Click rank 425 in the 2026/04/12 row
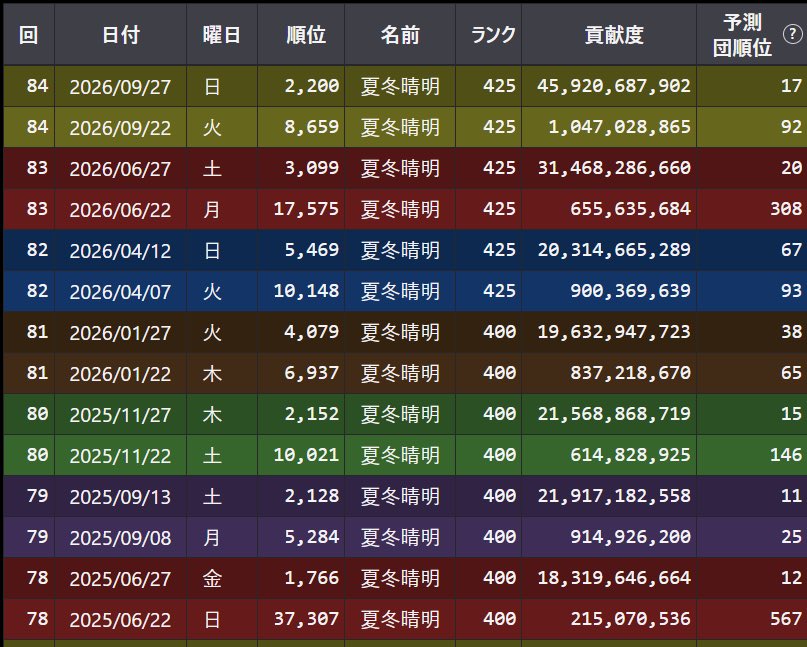The width and height of the screenshot is (807, 647). [x=499, y=250]
